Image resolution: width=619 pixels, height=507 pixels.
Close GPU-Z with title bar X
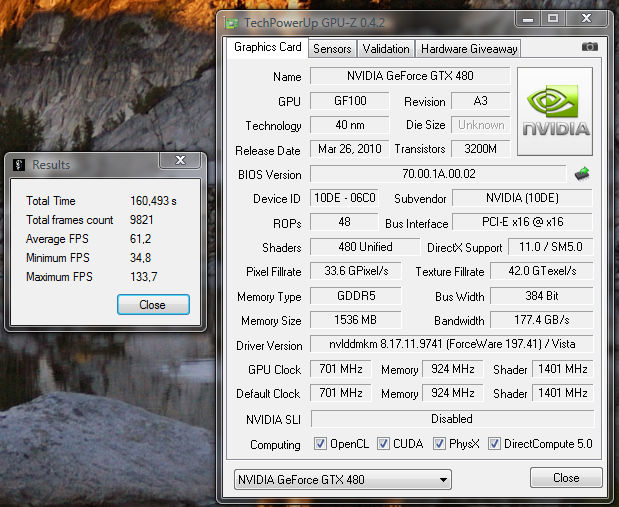[x=586, y=19]
